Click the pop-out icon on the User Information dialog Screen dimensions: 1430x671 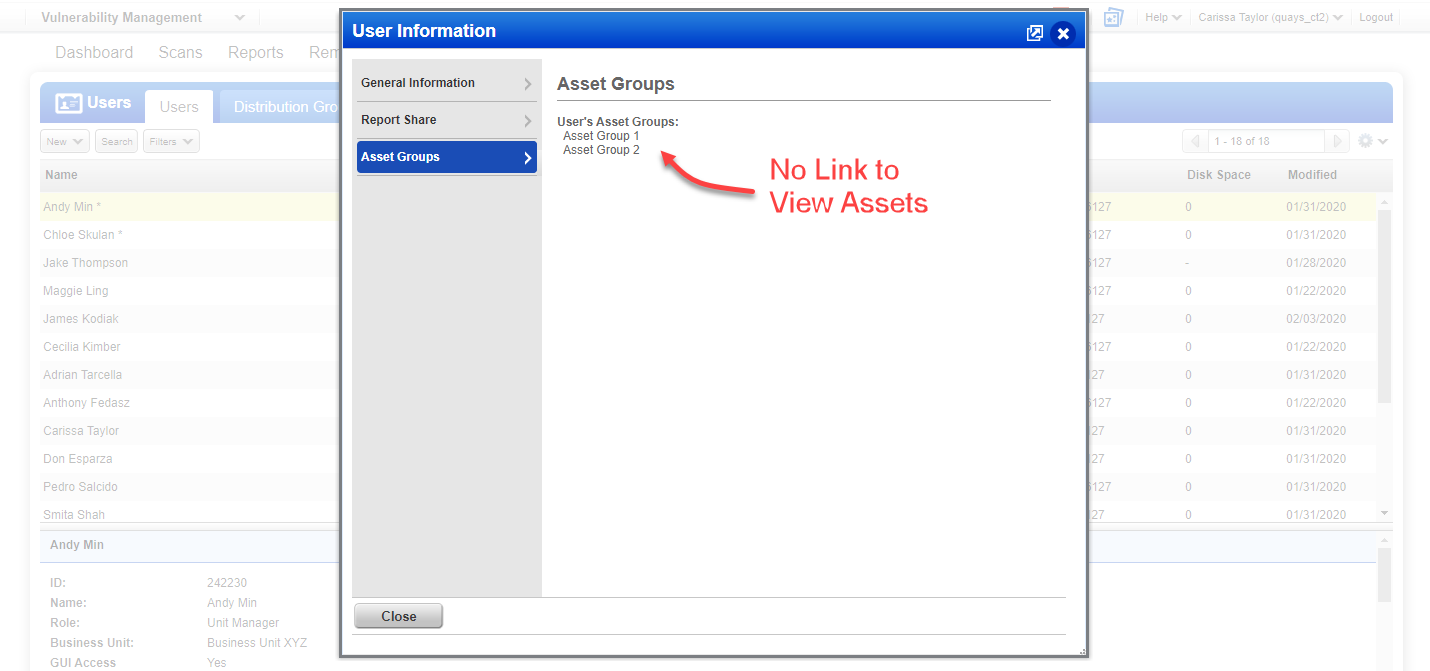click(1035, 32)
